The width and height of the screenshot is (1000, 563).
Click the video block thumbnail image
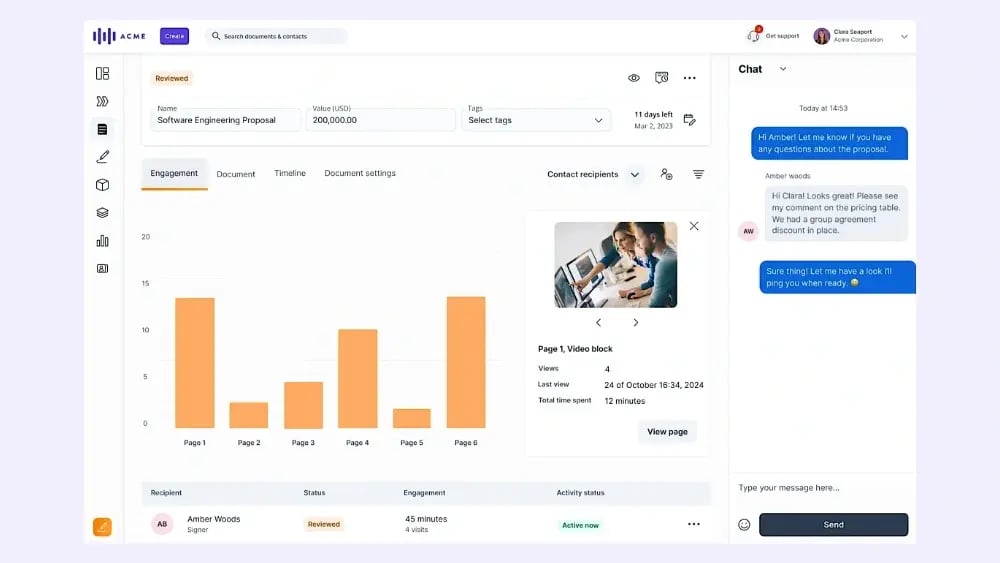(615, 265)
